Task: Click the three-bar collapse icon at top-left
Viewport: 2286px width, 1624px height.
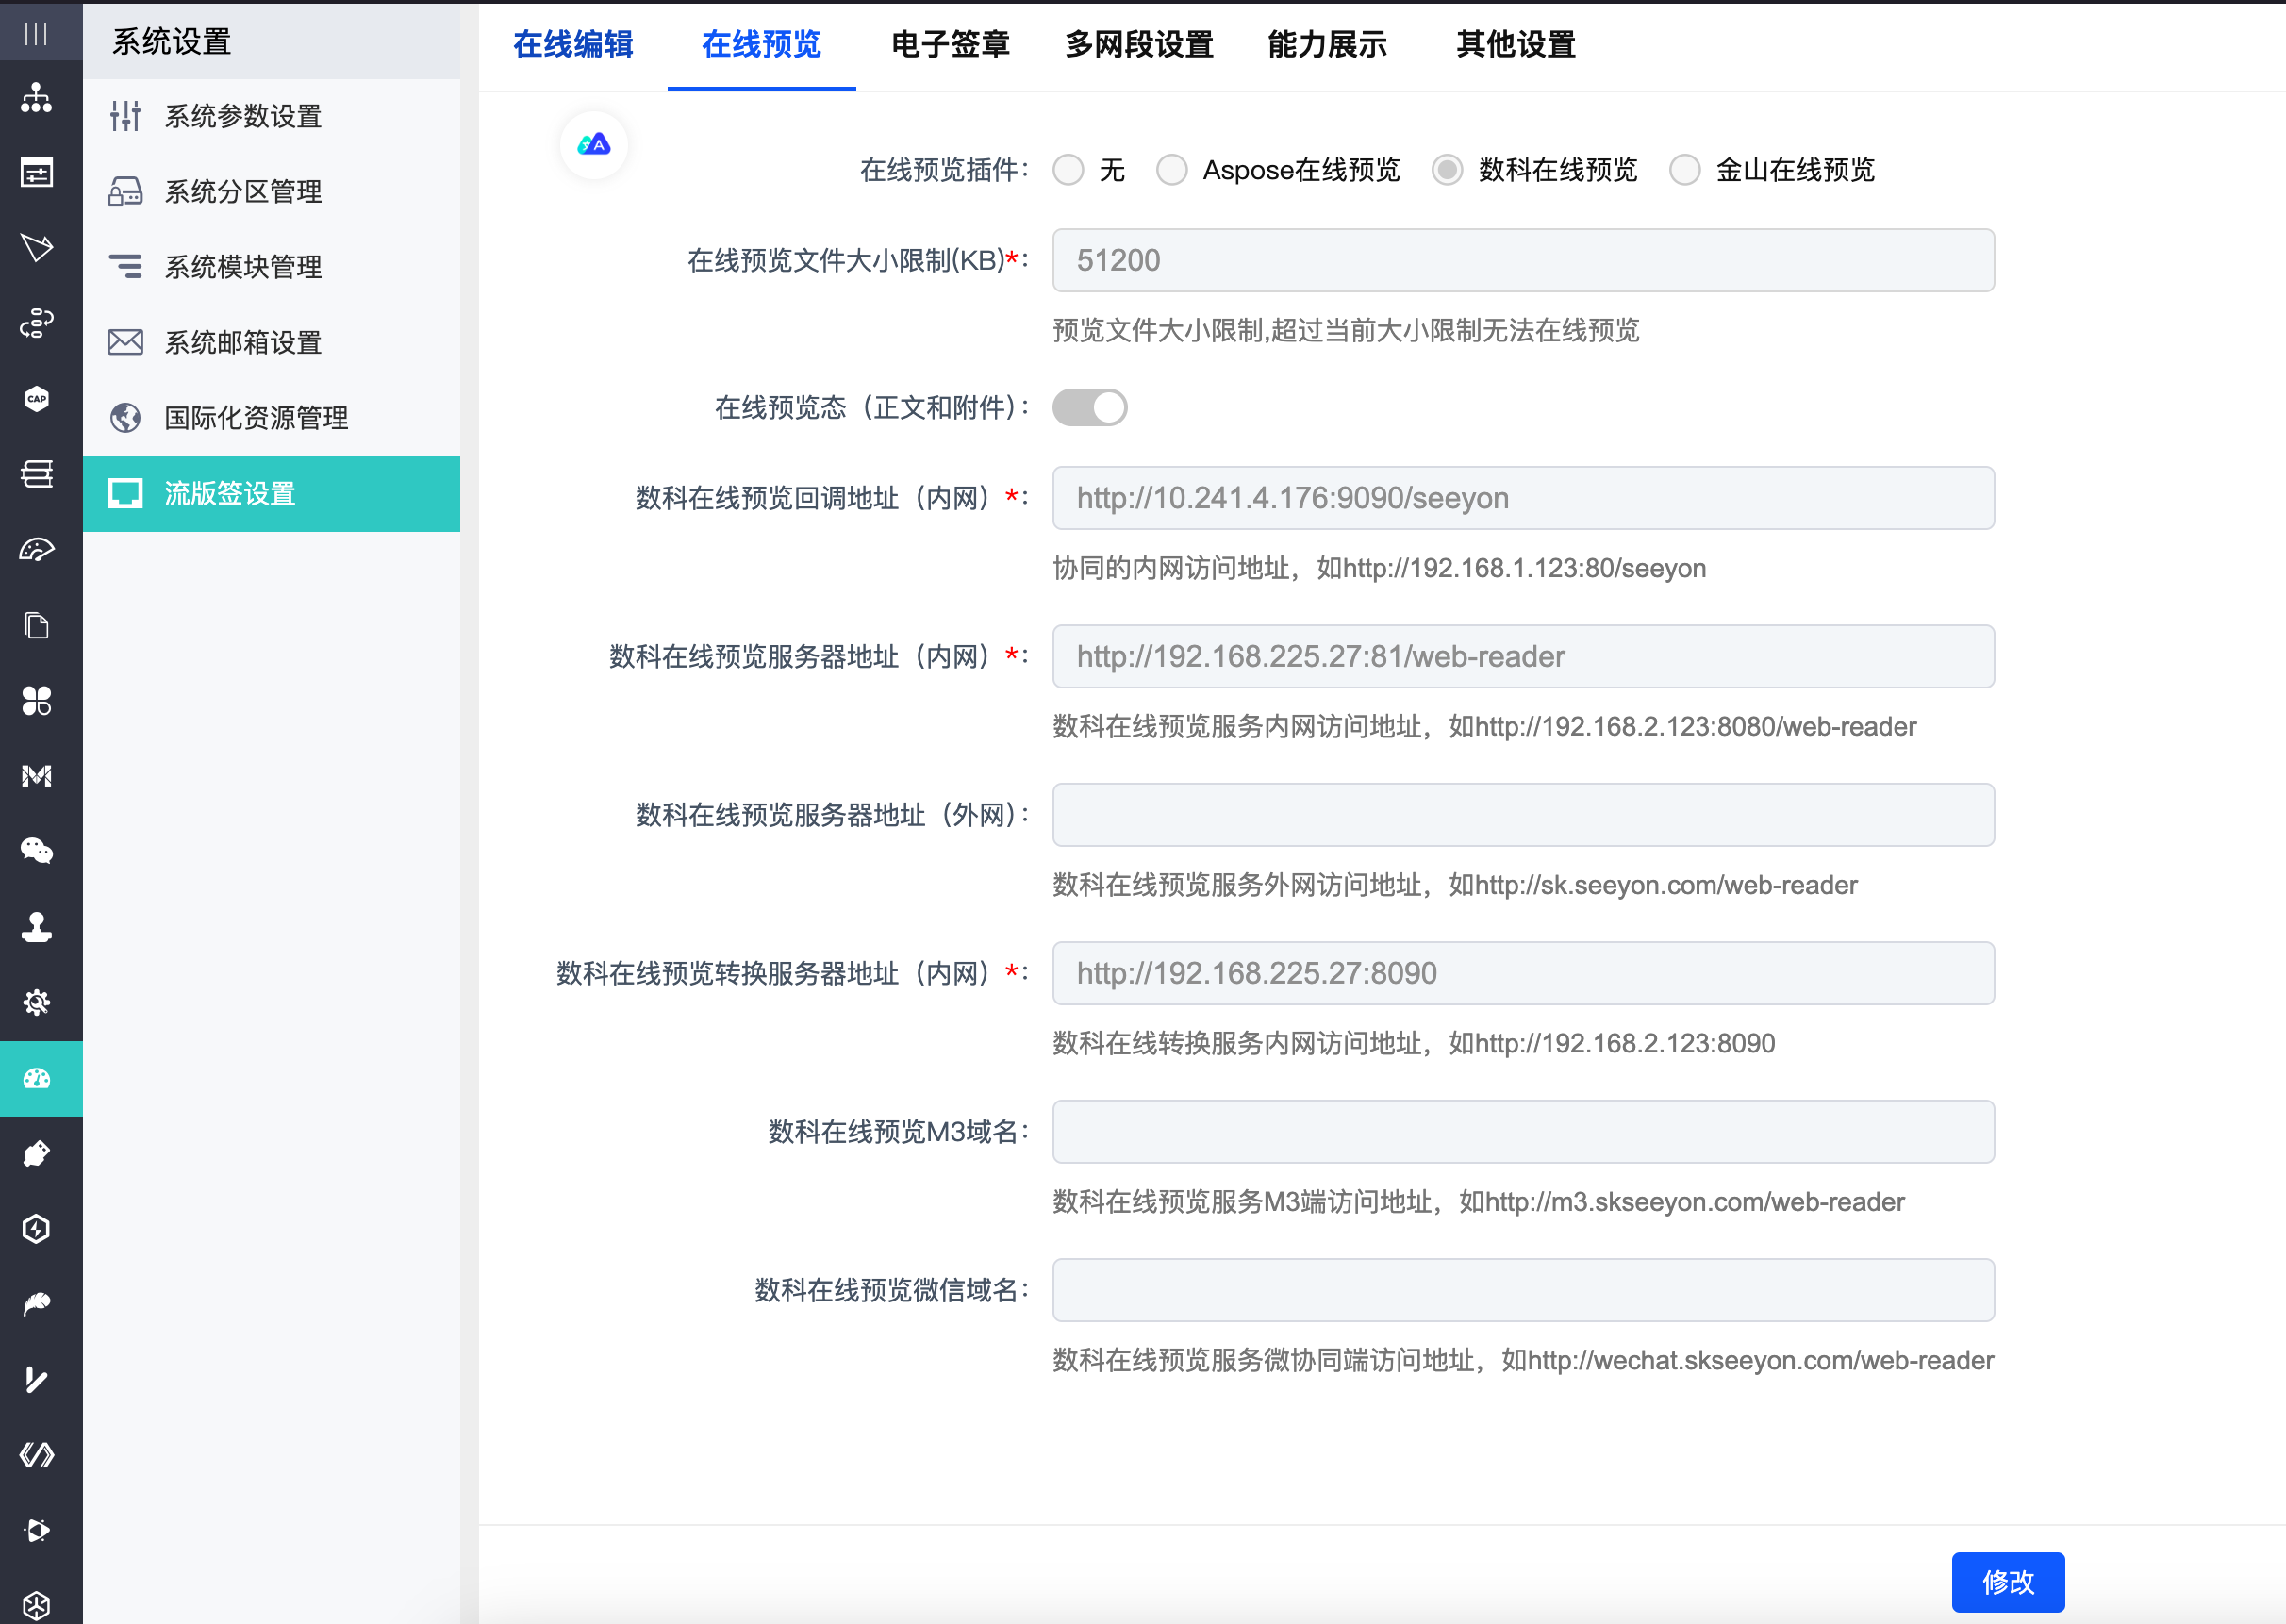Action: (x=36, y=34)
